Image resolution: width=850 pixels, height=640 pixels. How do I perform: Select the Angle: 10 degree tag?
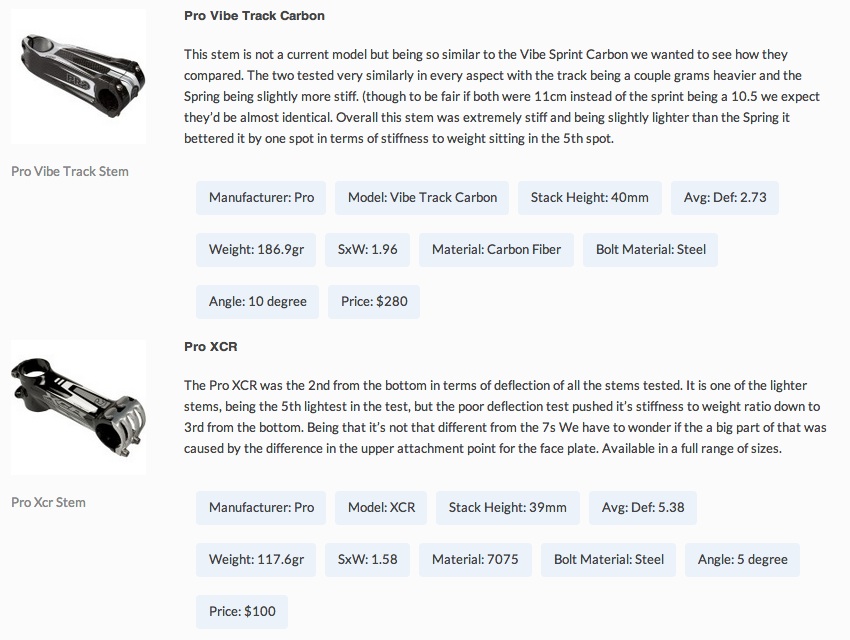258,301
